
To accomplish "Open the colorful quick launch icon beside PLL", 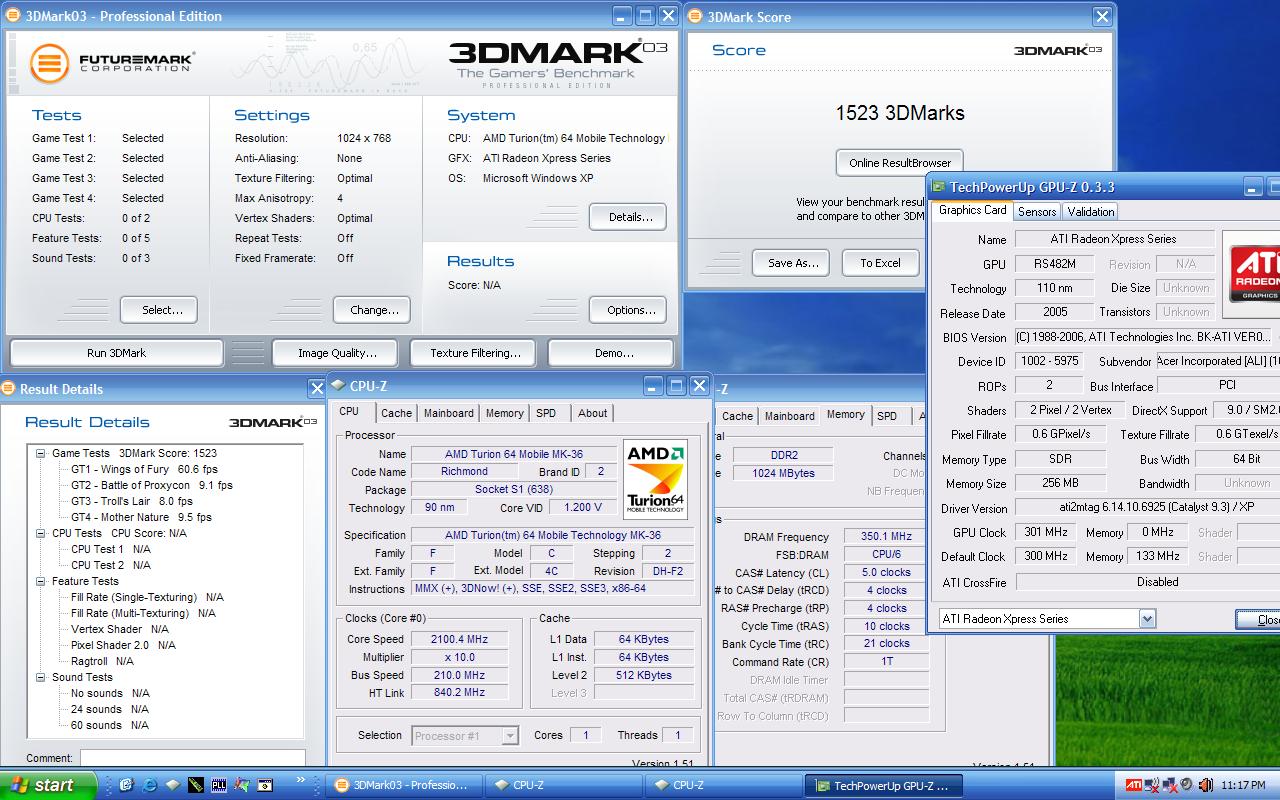I will (x=242, y=785).
